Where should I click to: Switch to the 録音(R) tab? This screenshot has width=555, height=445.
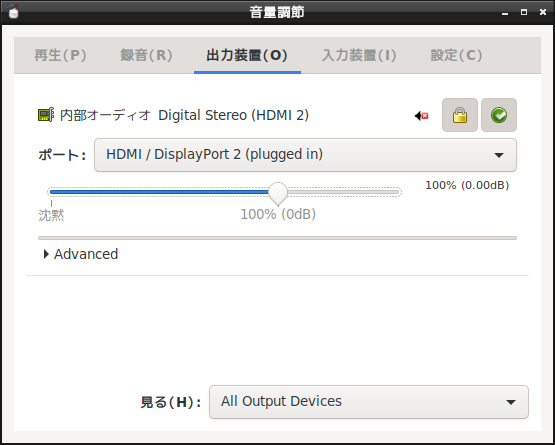(146, 55)
